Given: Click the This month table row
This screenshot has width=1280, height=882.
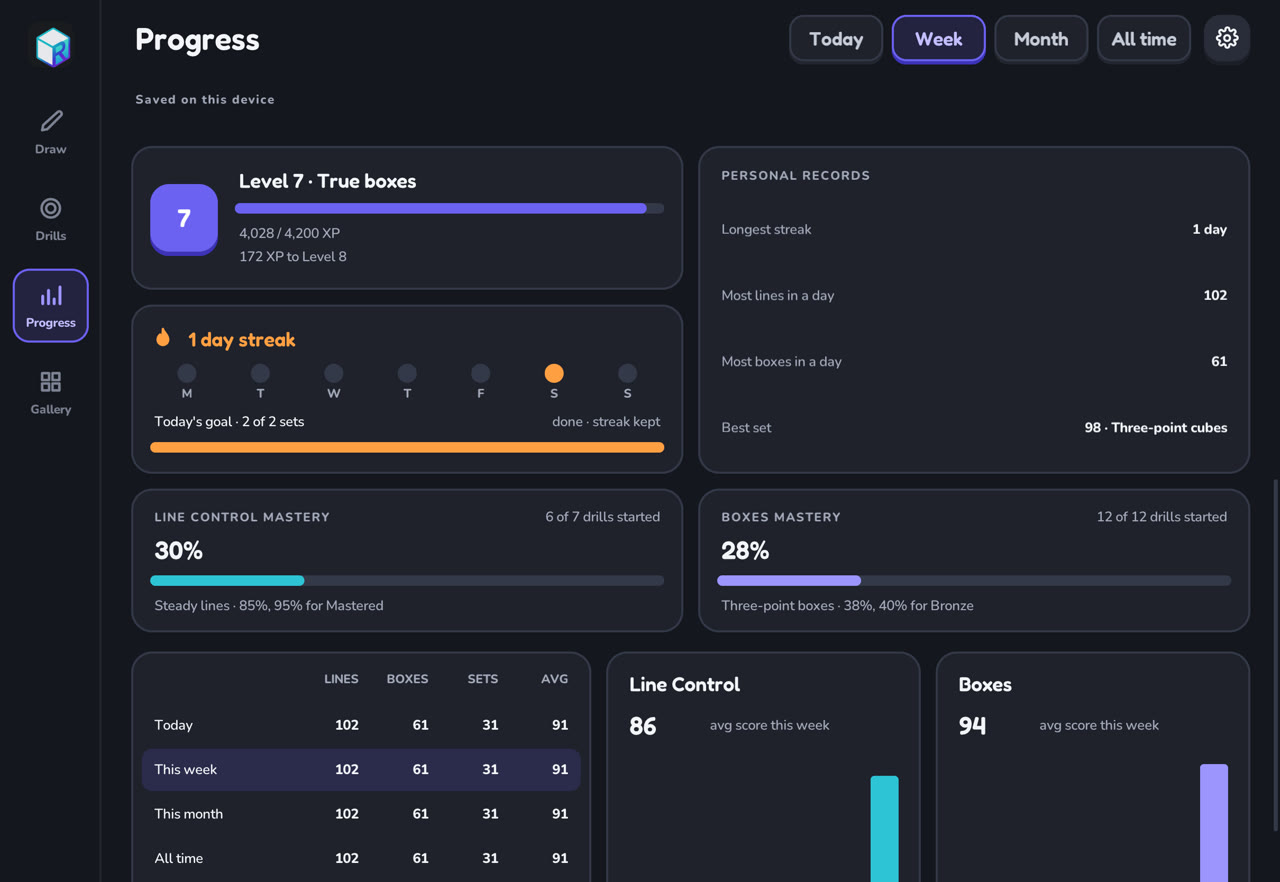Looking at the screenshot, I should coord(361,813).
